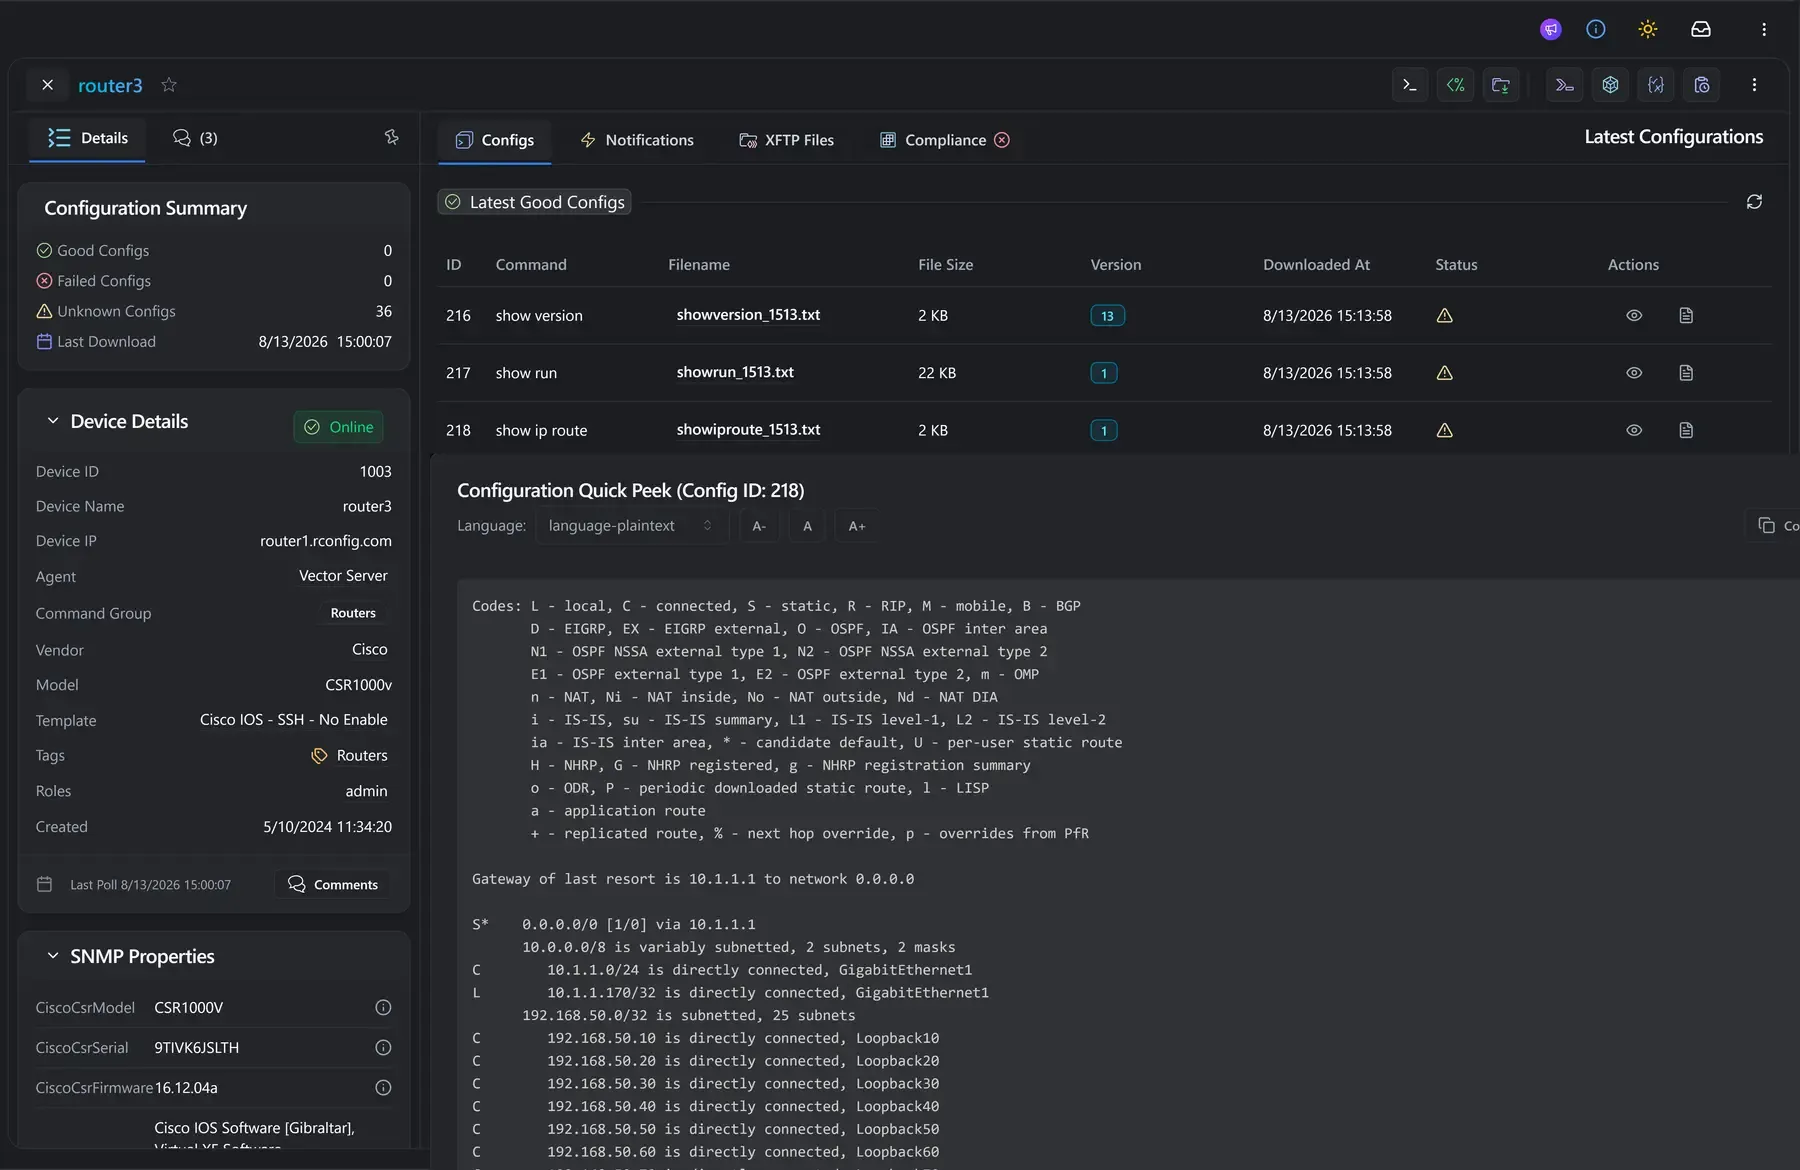Click warning status icon for show run
Image resolution: width=1800 pixels, height=1170 pixels.
pos(1444,373)
